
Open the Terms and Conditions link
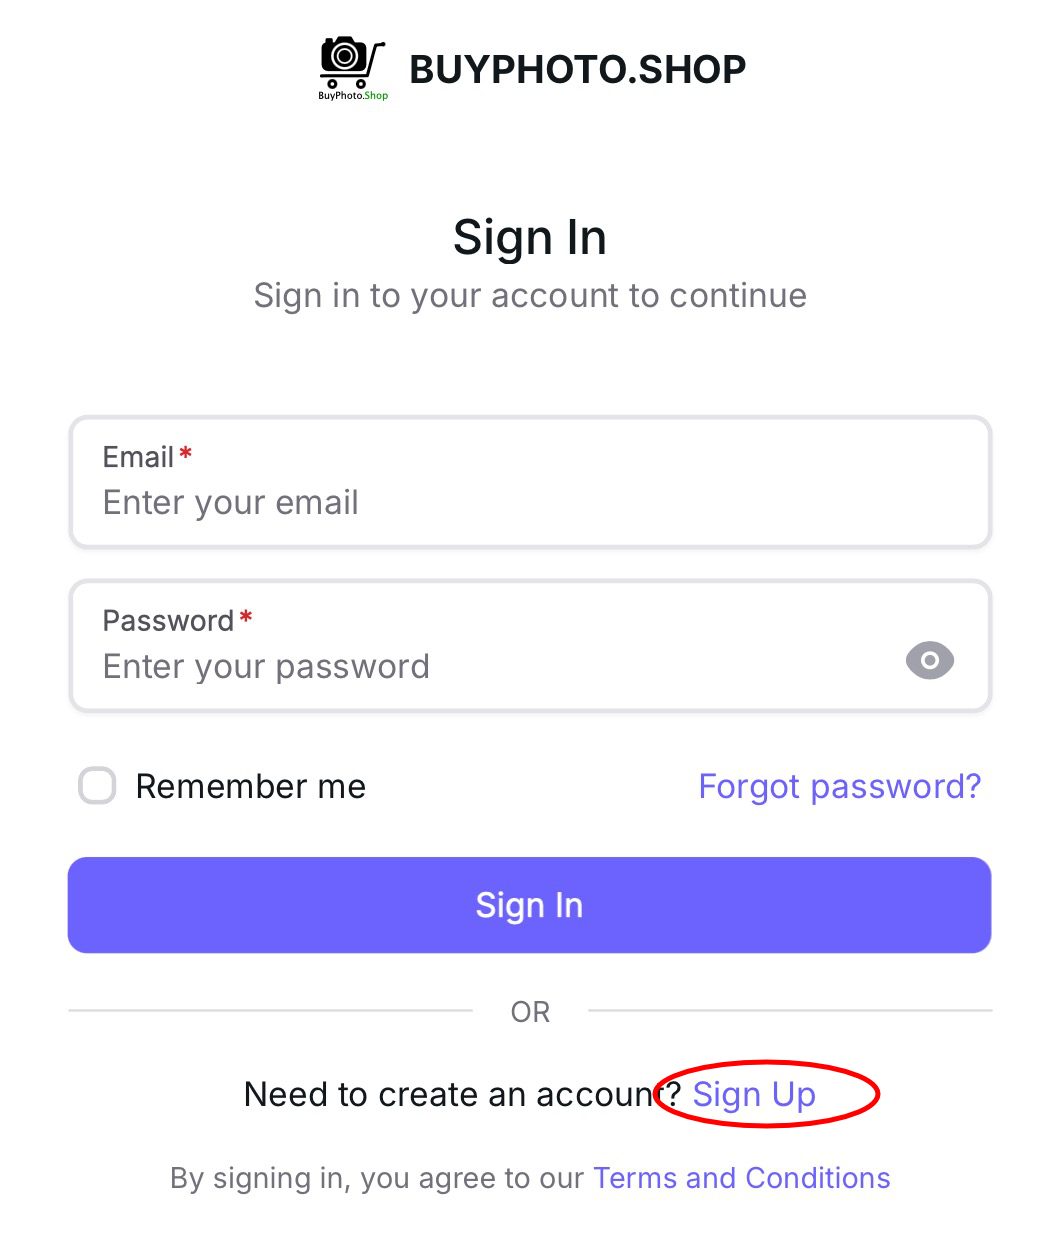click(741, 1178)
